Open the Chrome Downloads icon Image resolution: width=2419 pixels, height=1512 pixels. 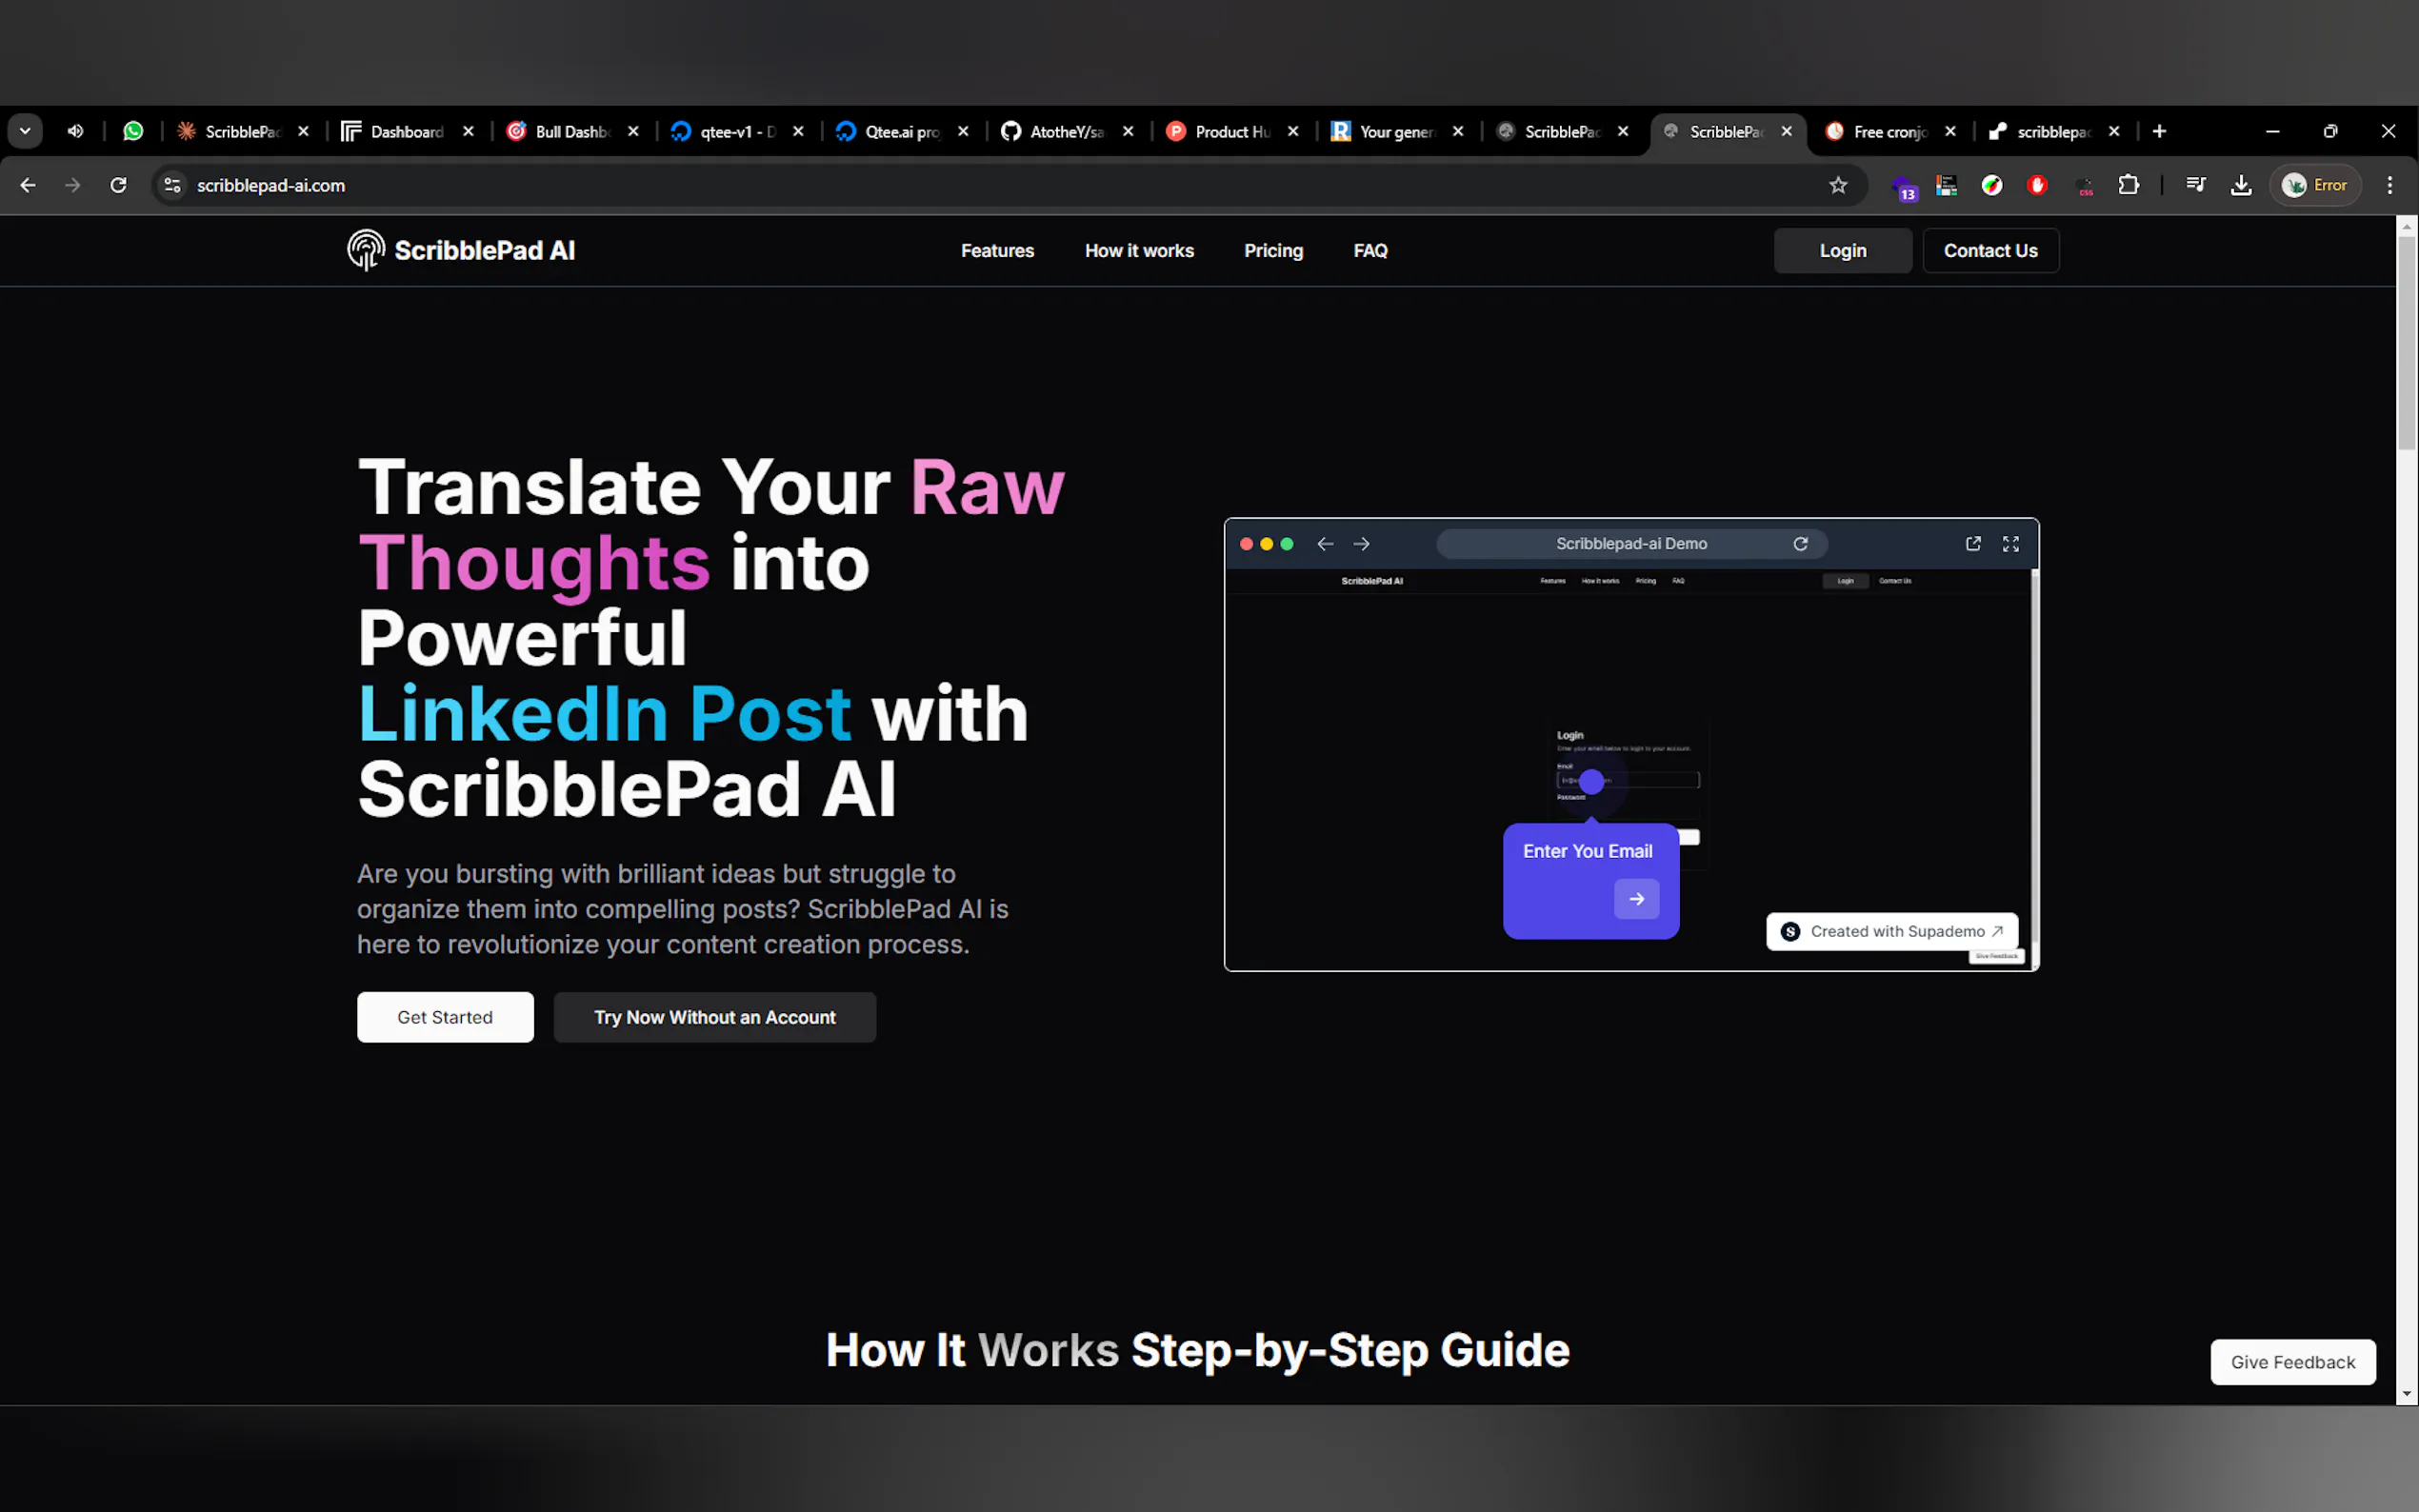tap(2241, 185)
